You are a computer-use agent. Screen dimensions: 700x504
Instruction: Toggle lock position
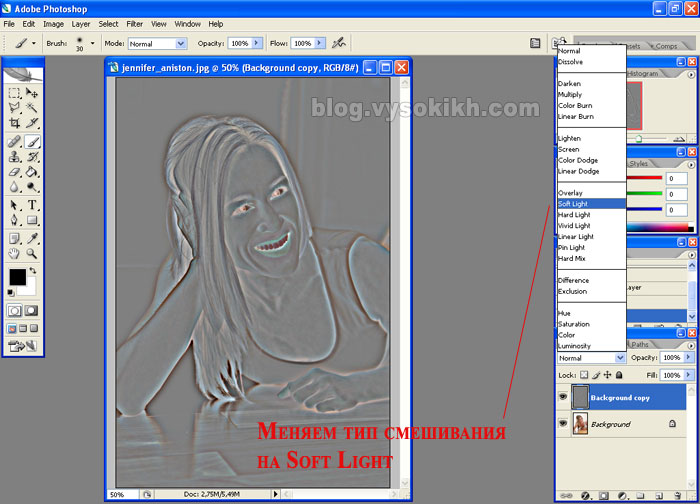(x=608, y=375)
